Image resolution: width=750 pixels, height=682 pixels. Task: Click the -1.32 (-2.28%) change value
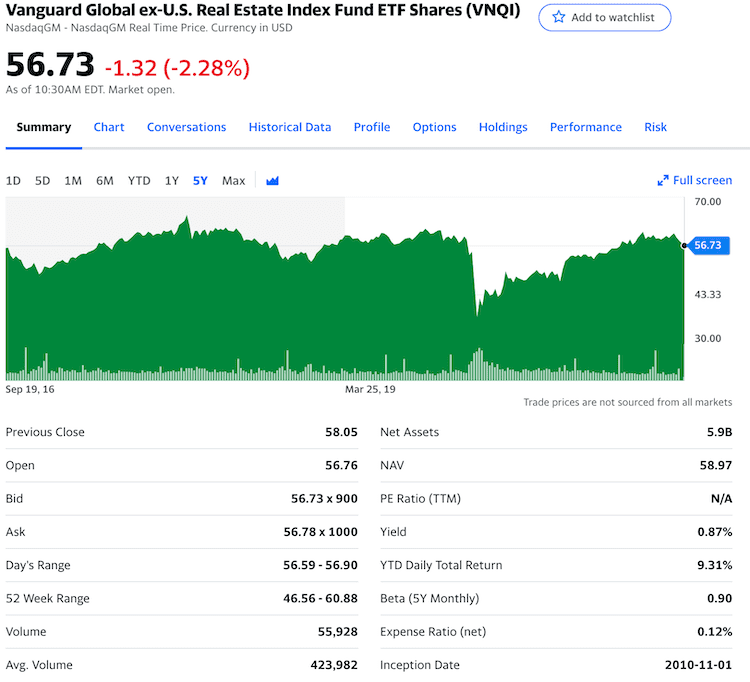(x=177, y=68)
